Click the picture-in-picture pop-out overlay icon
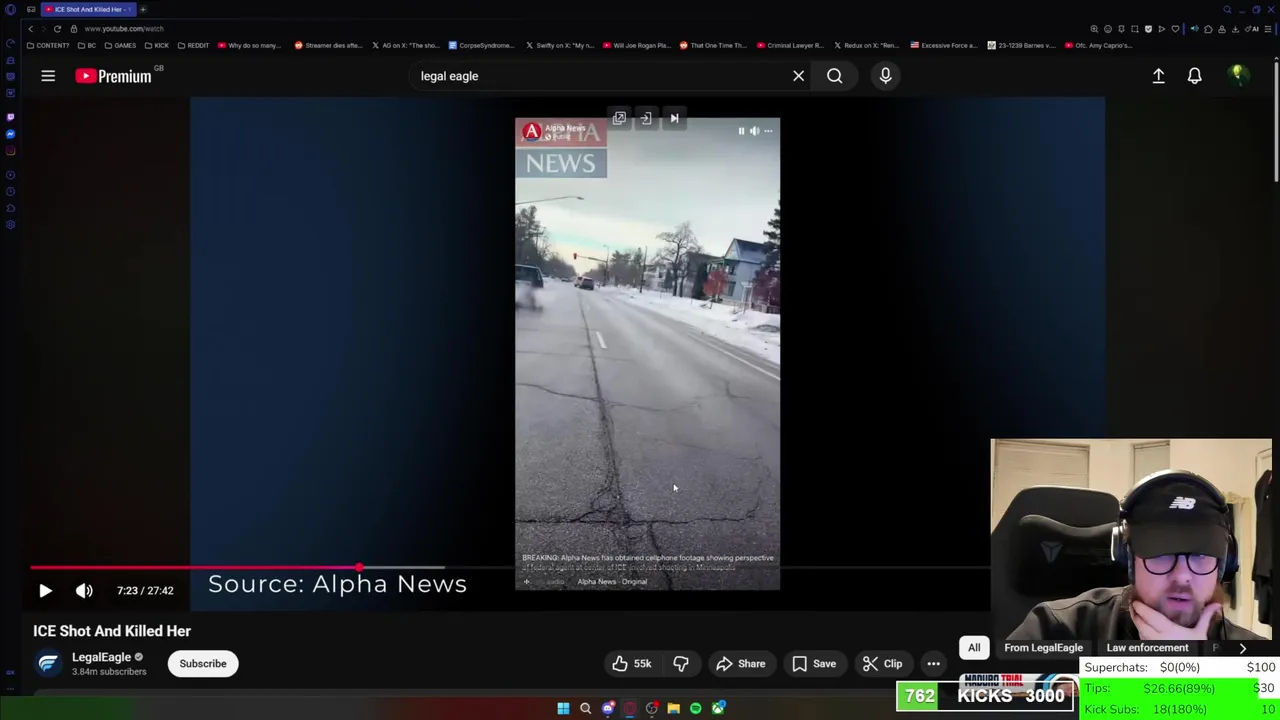This screenshot has width=1280, height=720. (x=619, y=118)
